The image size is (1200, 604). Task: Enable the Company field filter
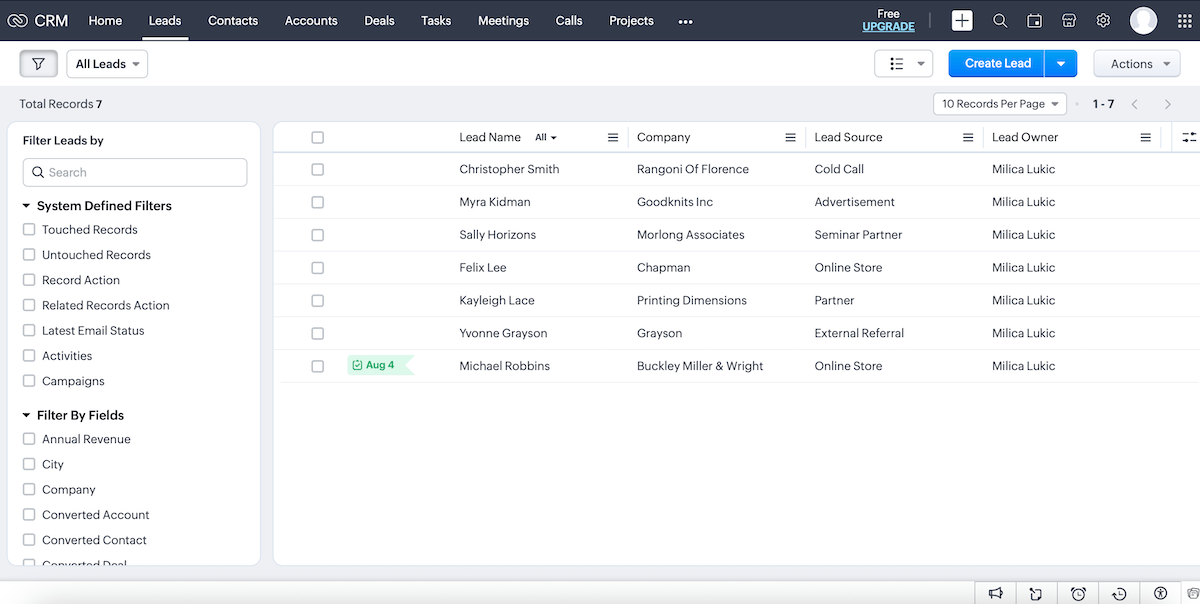click(x=29, y=489)
